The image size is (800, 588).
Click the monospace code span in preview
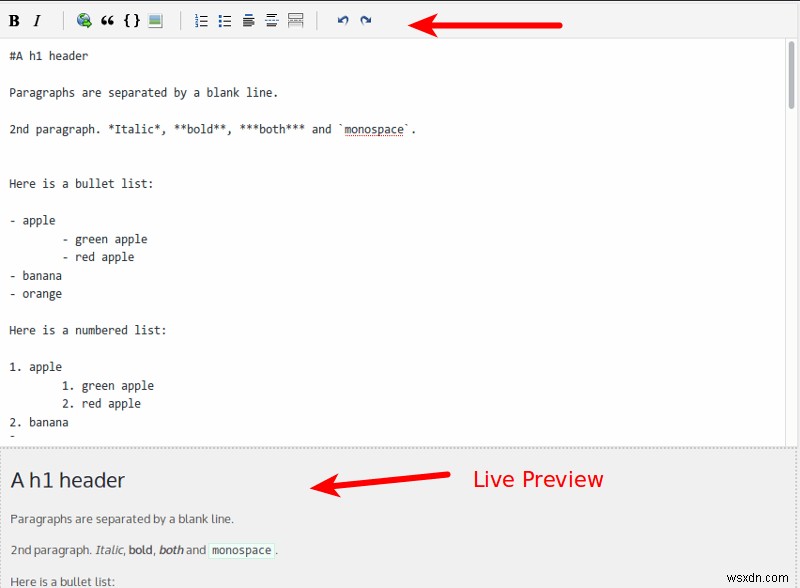[243, 550]
